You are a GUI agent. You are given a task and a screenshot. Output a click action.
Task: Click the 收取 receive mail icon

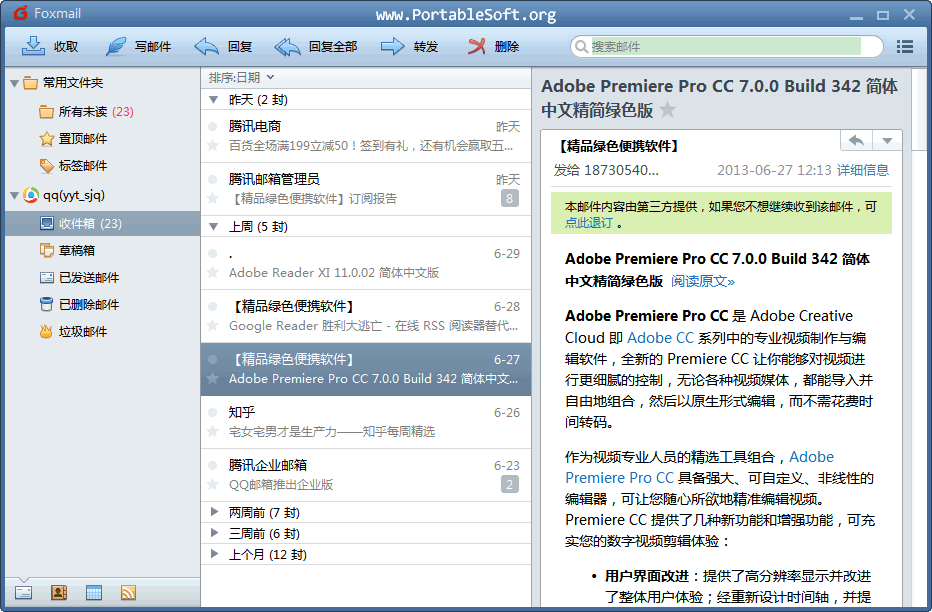point(34,46)
